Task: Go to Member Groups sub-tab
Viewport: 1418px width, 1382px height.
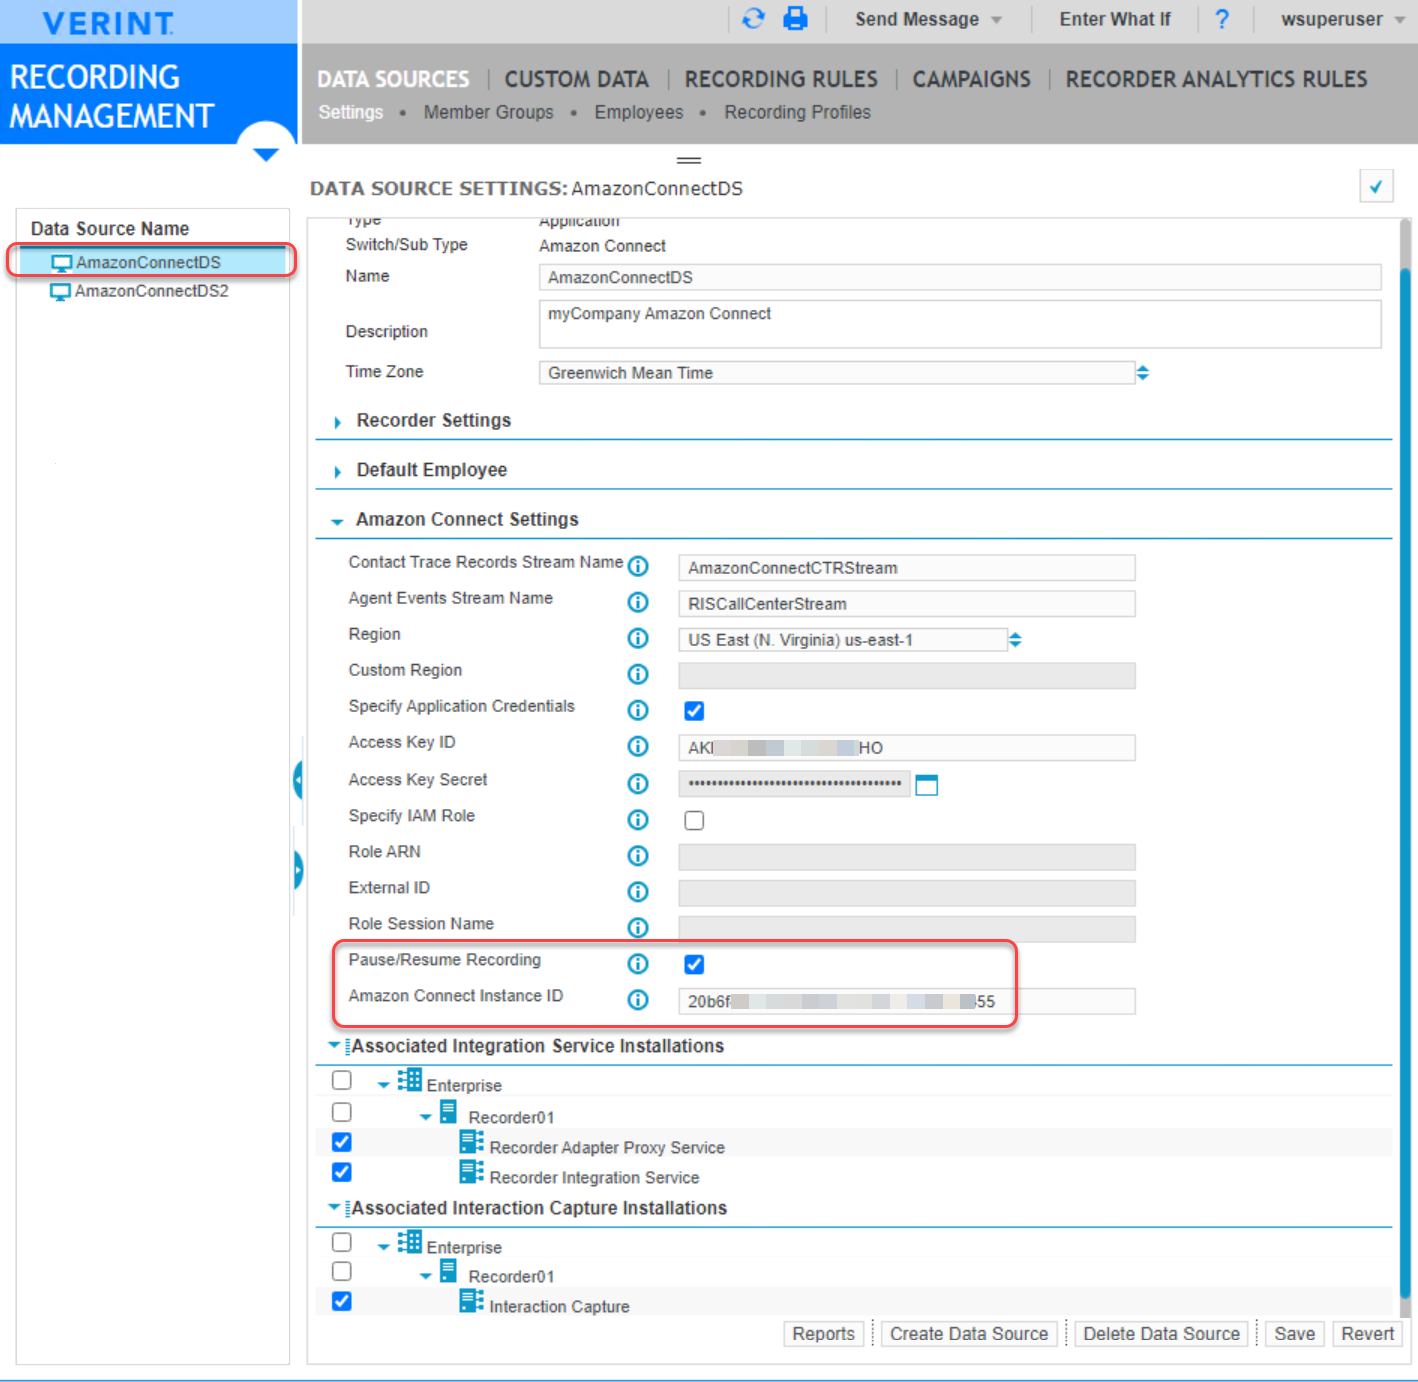Action: coord(488,112)
